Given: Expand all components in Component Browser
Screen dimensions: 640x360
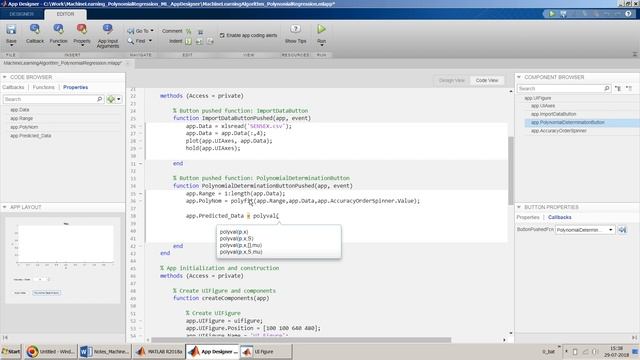Looking at the screenshot, I should [618, 88].
